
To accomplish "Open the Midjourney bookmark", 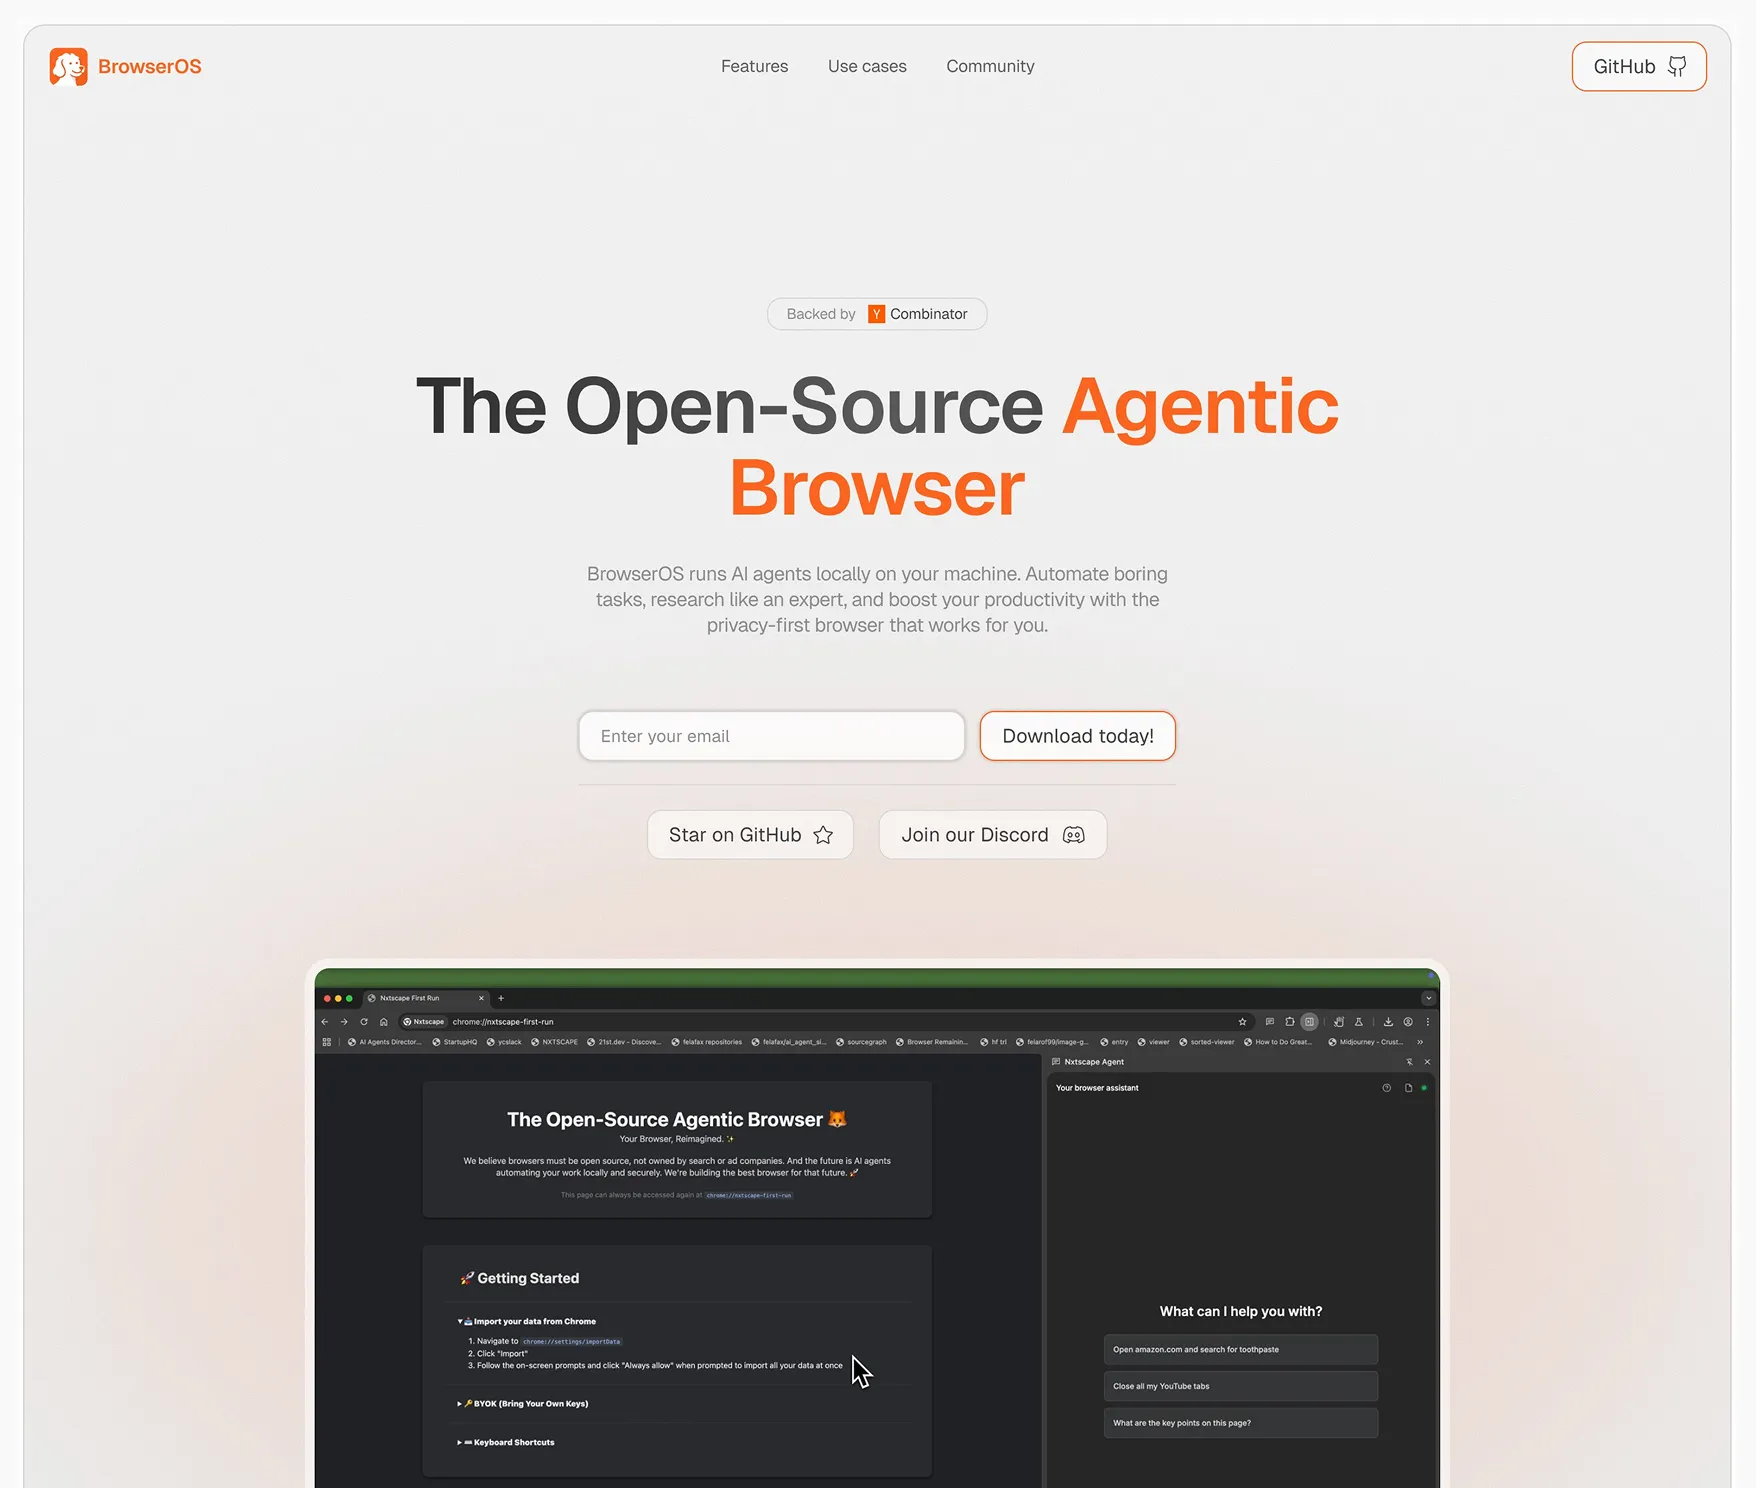I will [x=1366, y=1042].
